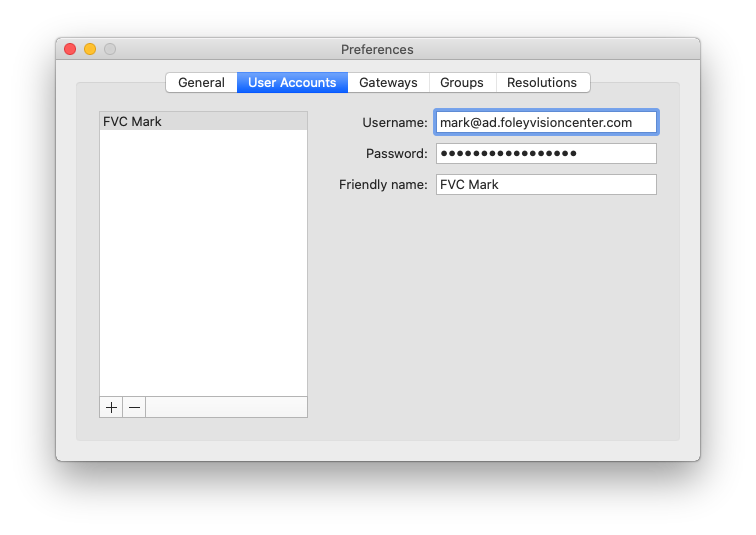The image size is (756, 535).
Task: Click the grayed-out zoom window button
Action: click(110, 49)
